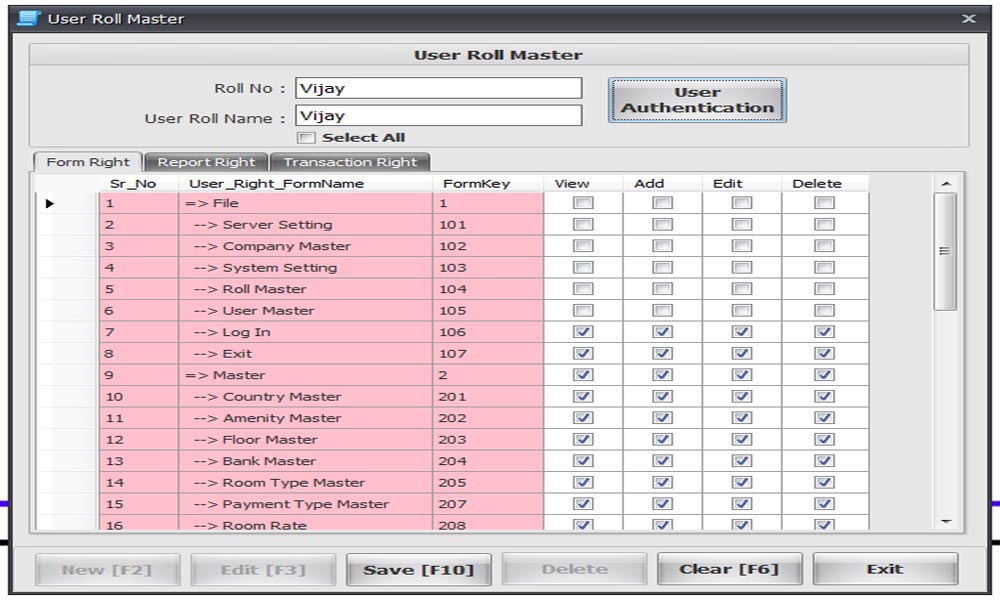Select the '=> File' form name cell
Viewport: 1000px width, 600px height.
tap(305, 203)
